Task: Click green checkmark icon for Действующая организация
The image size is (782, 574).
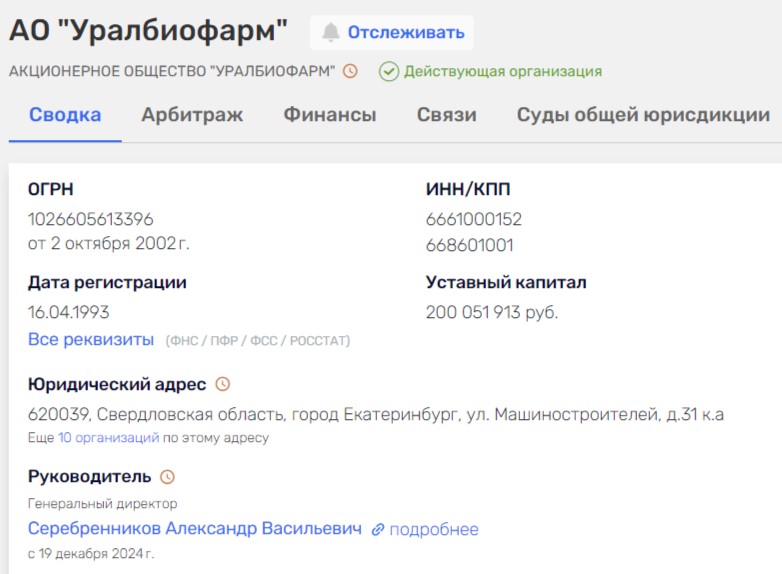Action: tap(389, 71)
